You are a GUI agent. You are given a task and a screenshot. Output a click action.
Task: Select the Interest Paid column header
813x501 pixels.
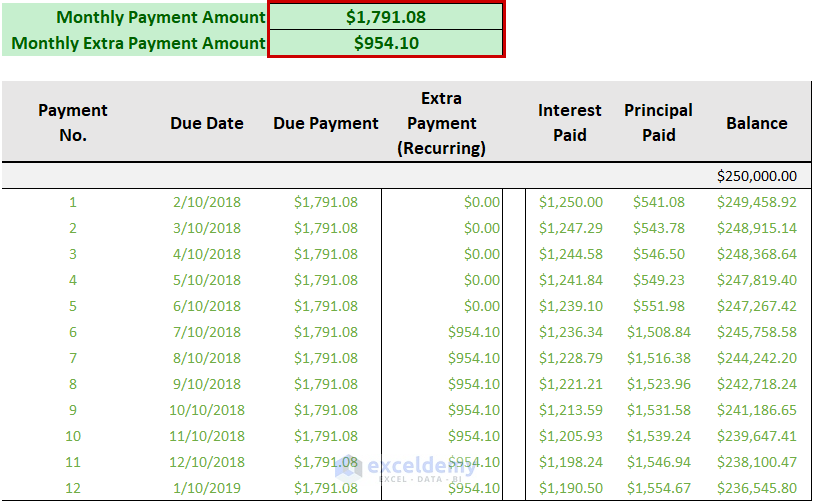pos(570,123)
